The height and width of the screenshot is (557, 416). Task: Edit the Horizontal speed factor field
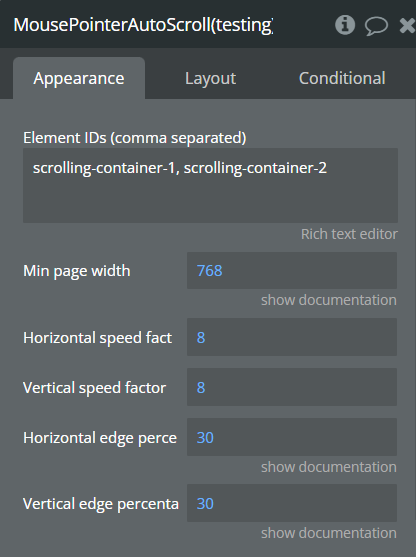(292, 337)
